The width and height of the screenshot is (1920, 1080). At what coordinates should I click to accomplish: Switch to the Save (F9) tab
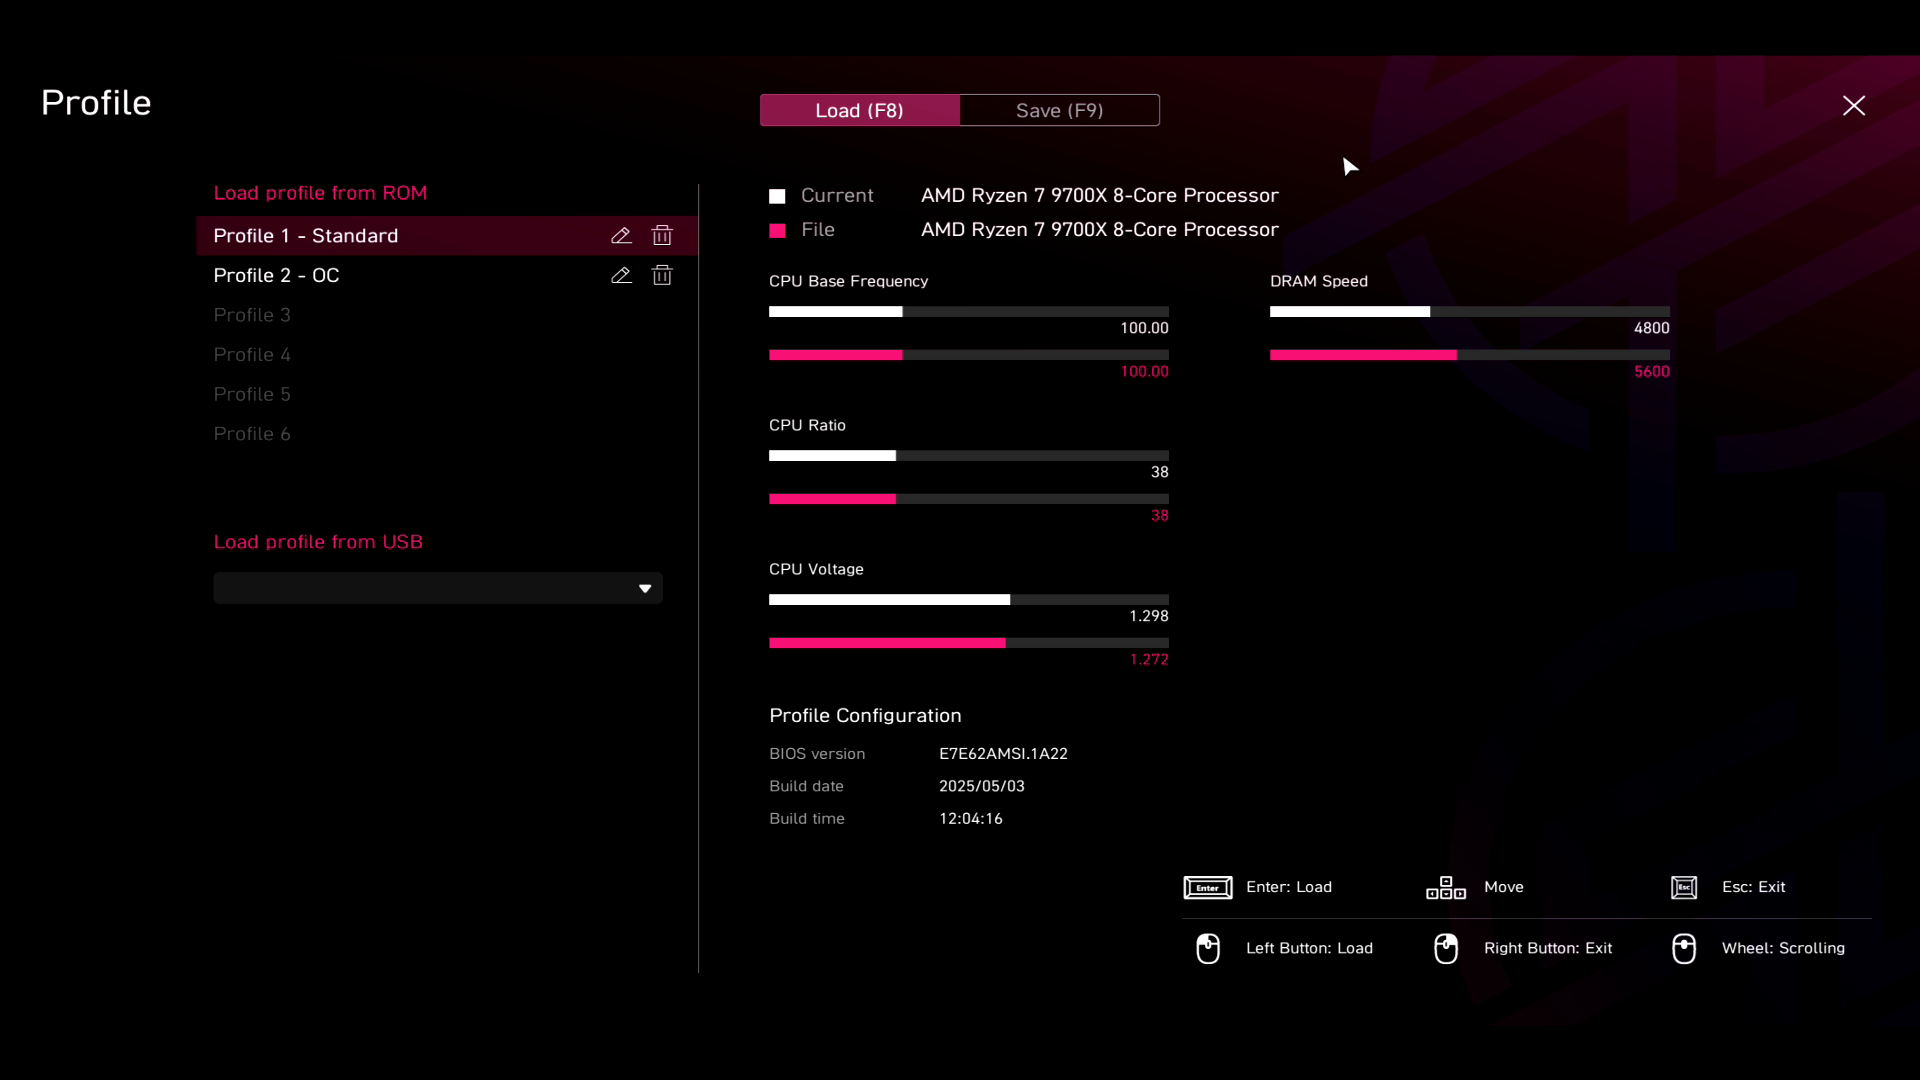click(x=1059, y=110)
